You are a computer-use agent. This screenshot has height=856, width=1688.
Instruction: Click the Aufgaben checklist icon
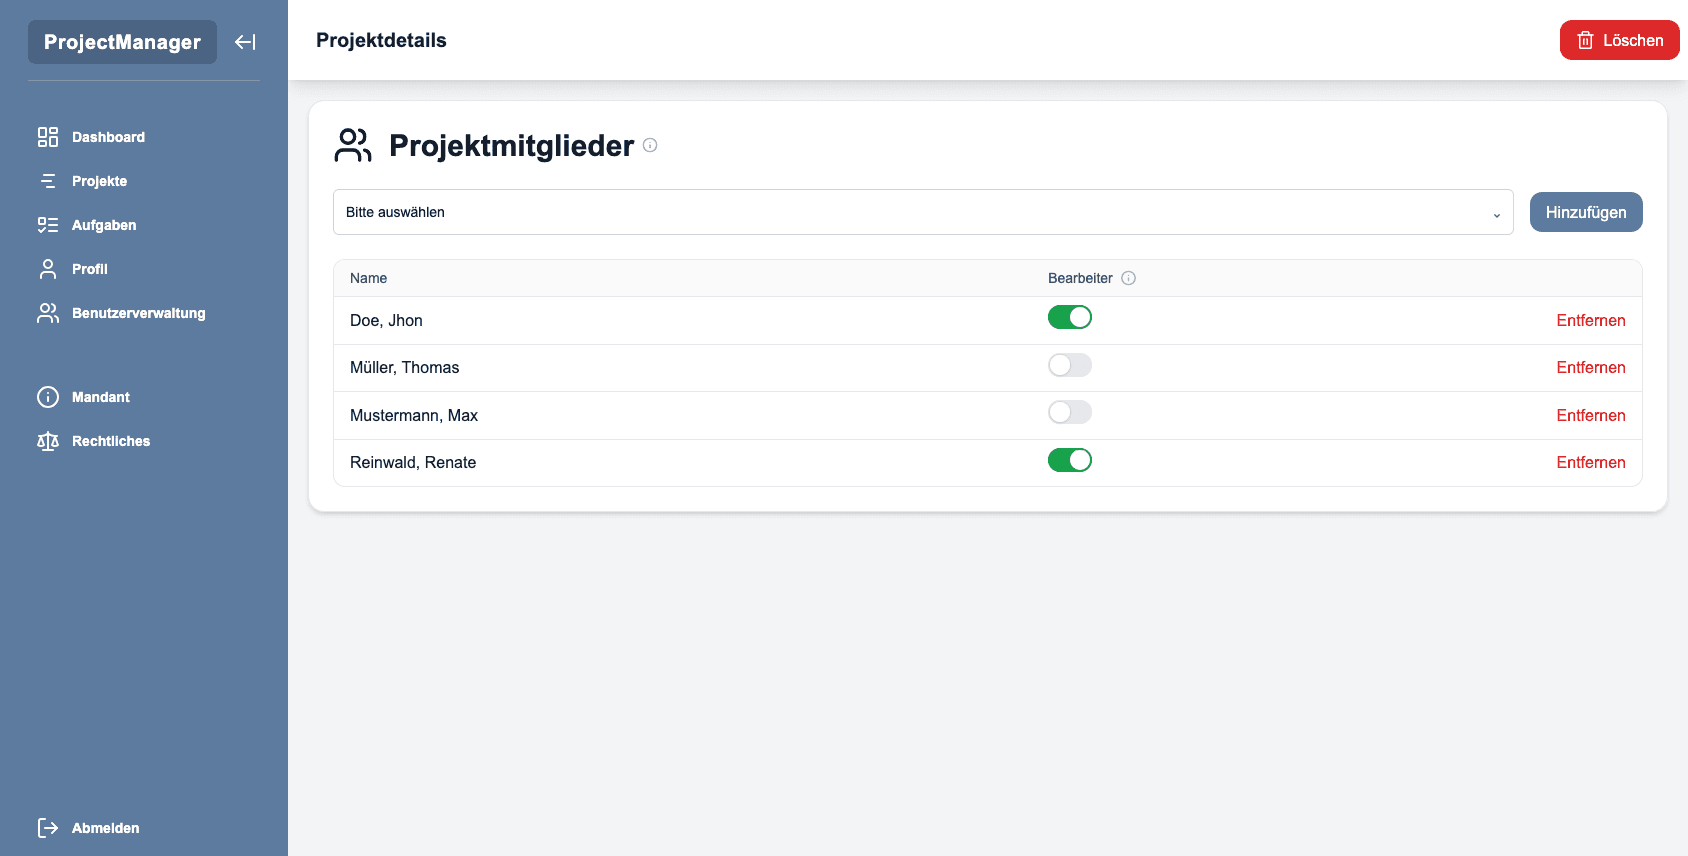click(48, 225)
